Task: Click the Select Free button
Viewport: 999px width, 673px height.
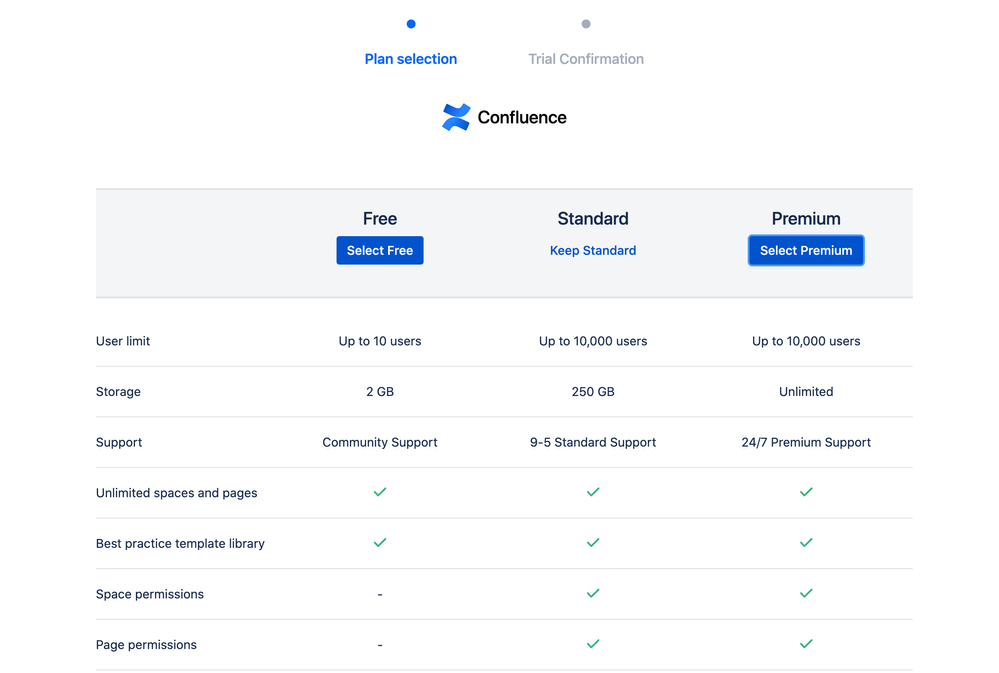Action: pyautogui.click(x=380, y=250)
